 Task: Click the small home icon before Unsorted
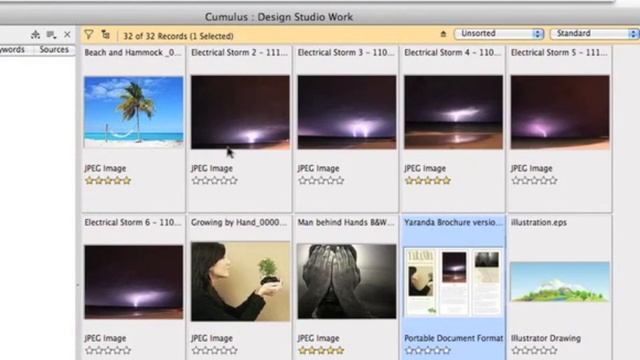pos(443,34)
